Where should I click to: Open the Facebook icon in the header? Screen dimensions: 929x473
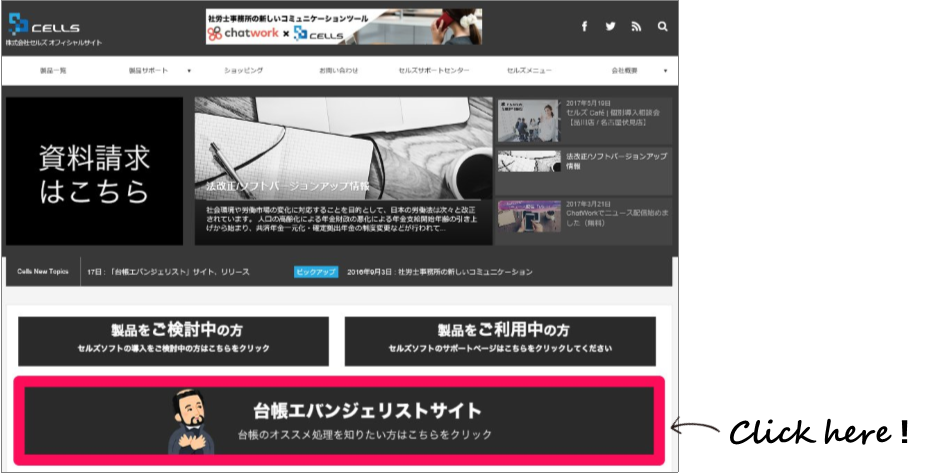pos(584,26)
